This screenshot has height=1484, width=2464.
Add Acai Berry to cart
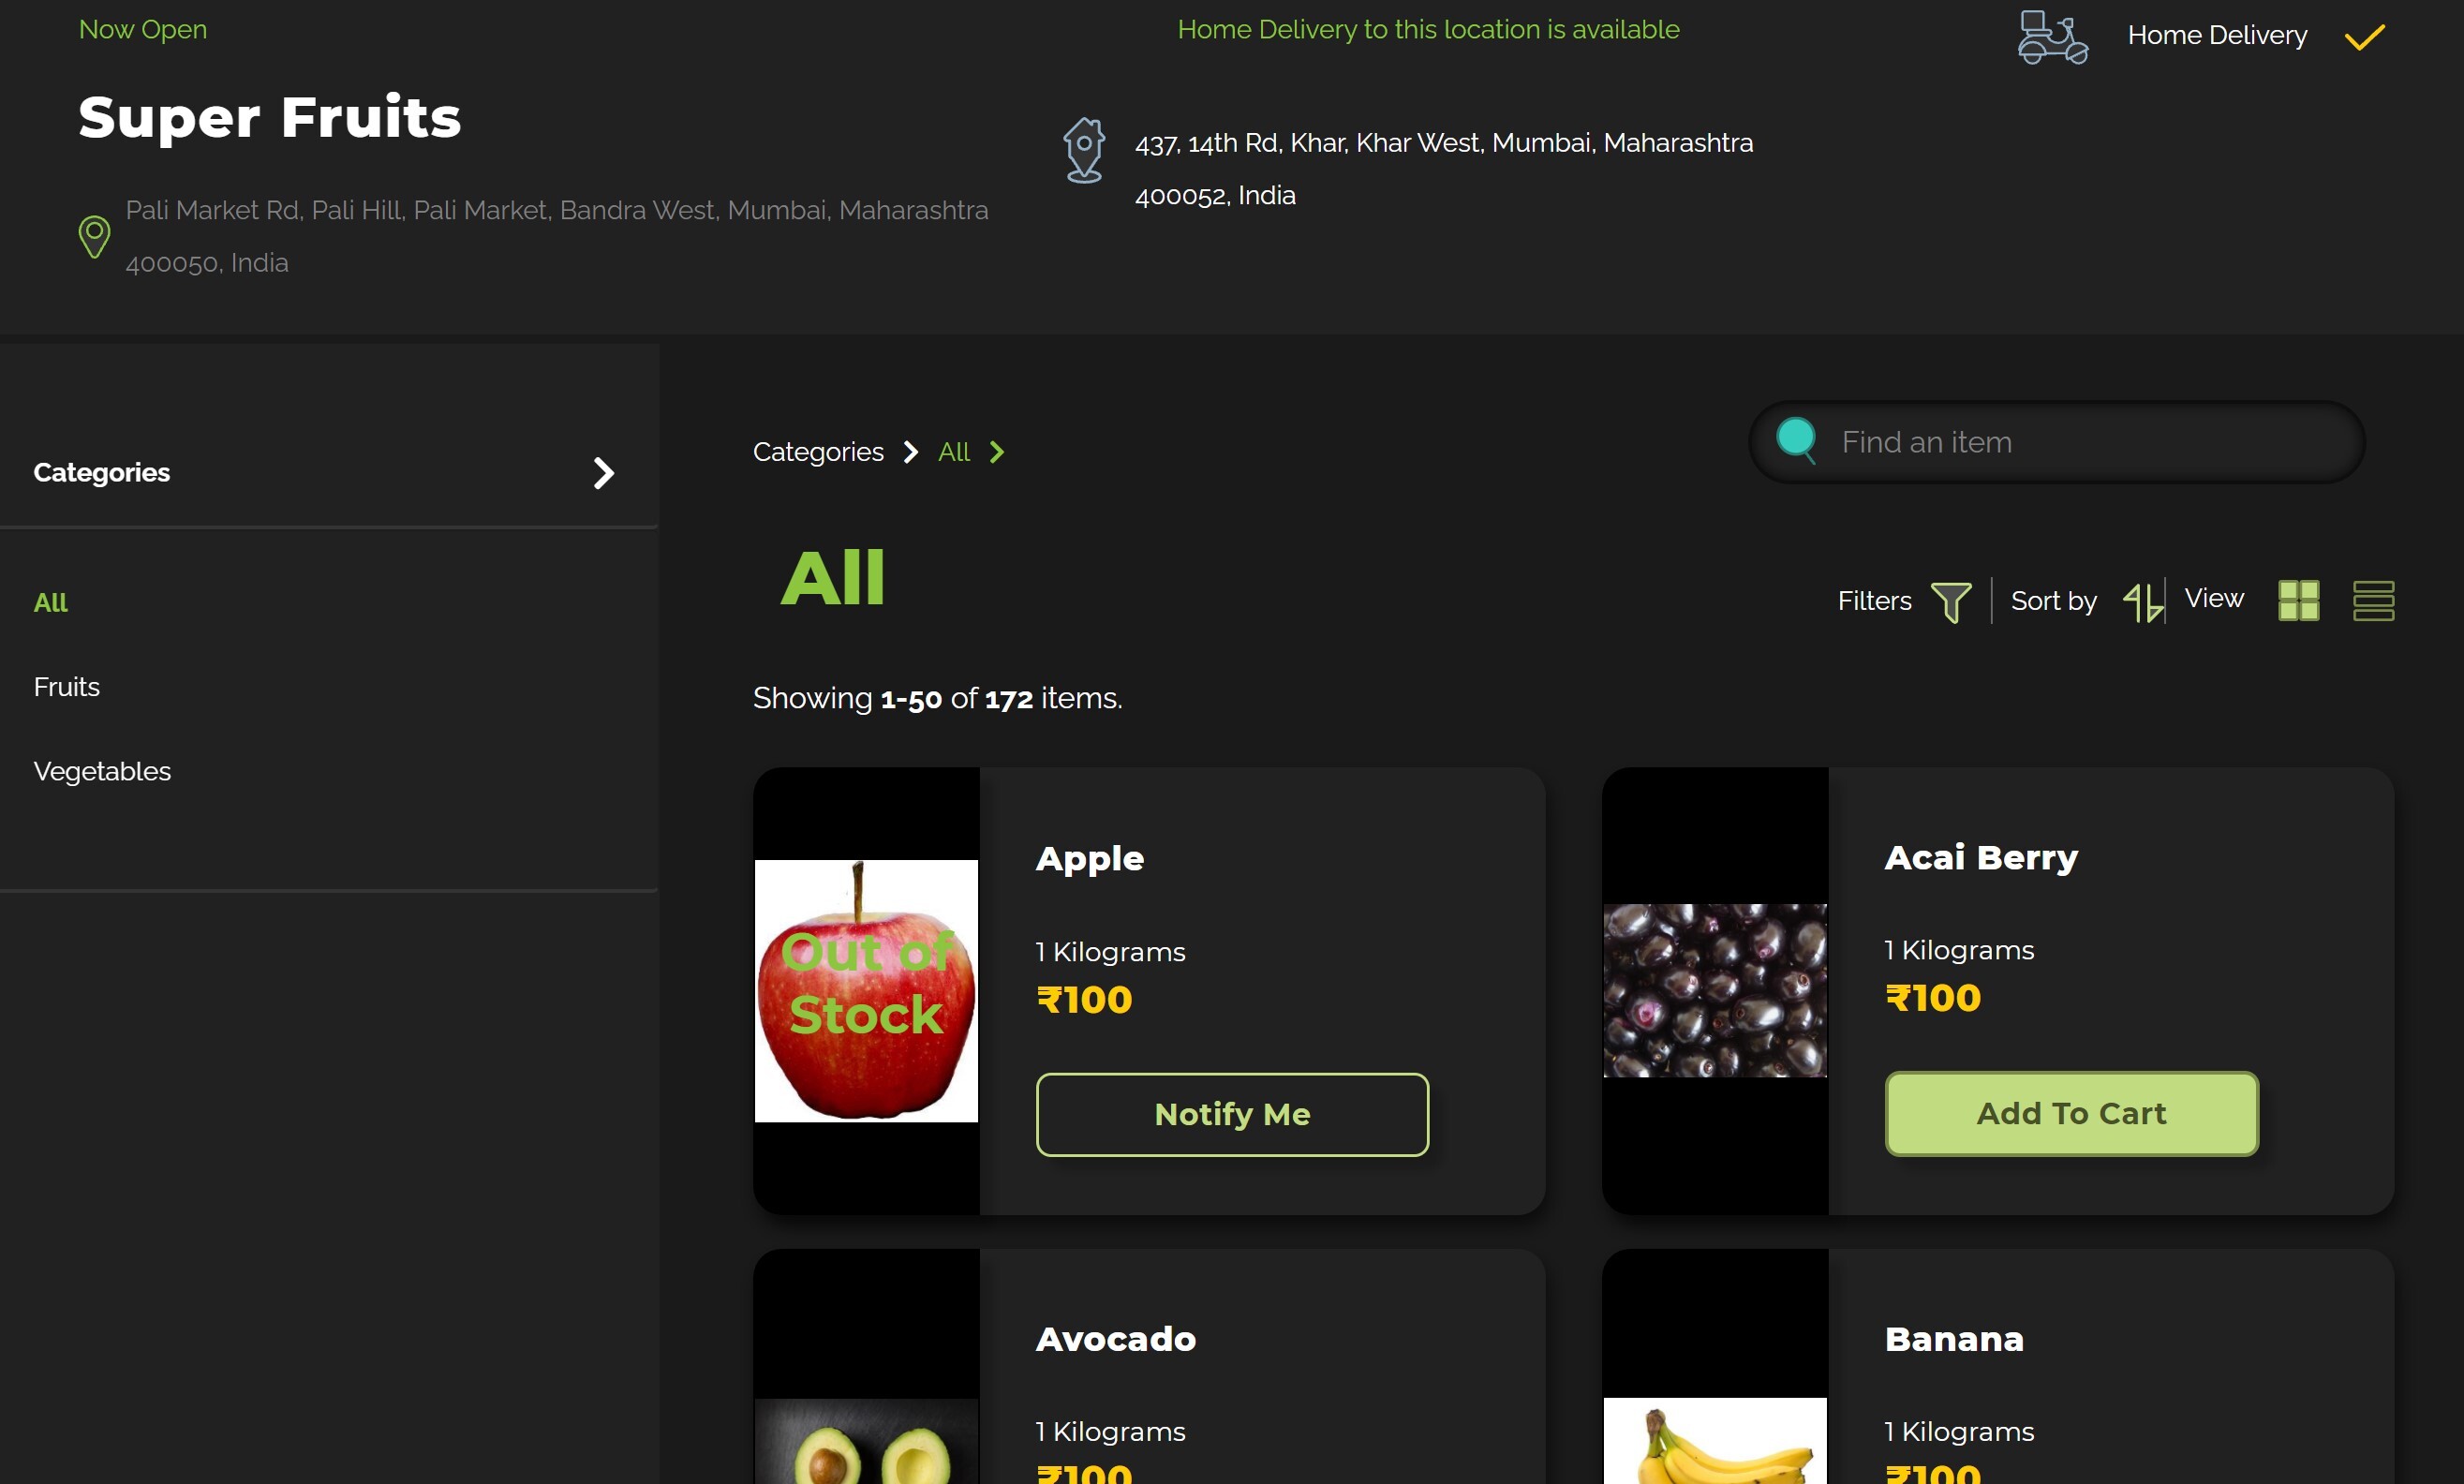[x=2071, y=1113]
